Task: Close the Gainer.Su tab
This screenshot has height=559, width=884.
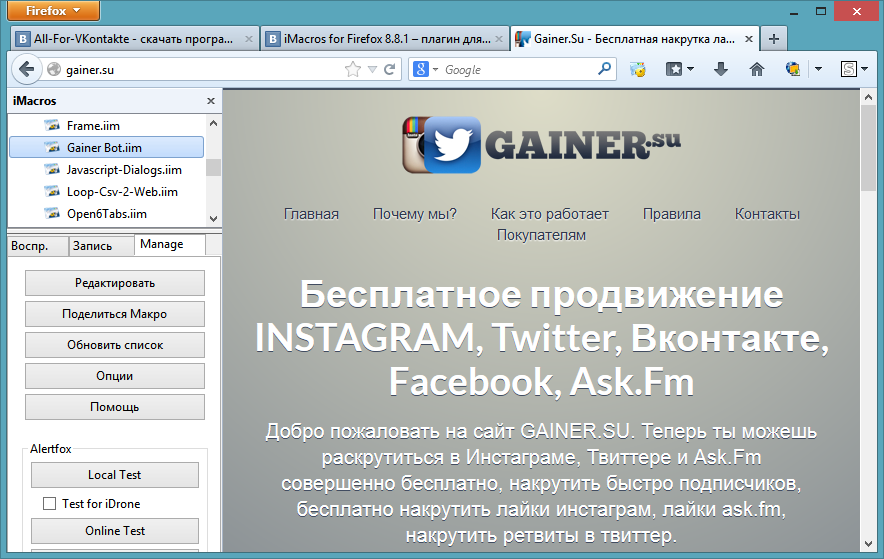Action: click(x=749, y=39)
